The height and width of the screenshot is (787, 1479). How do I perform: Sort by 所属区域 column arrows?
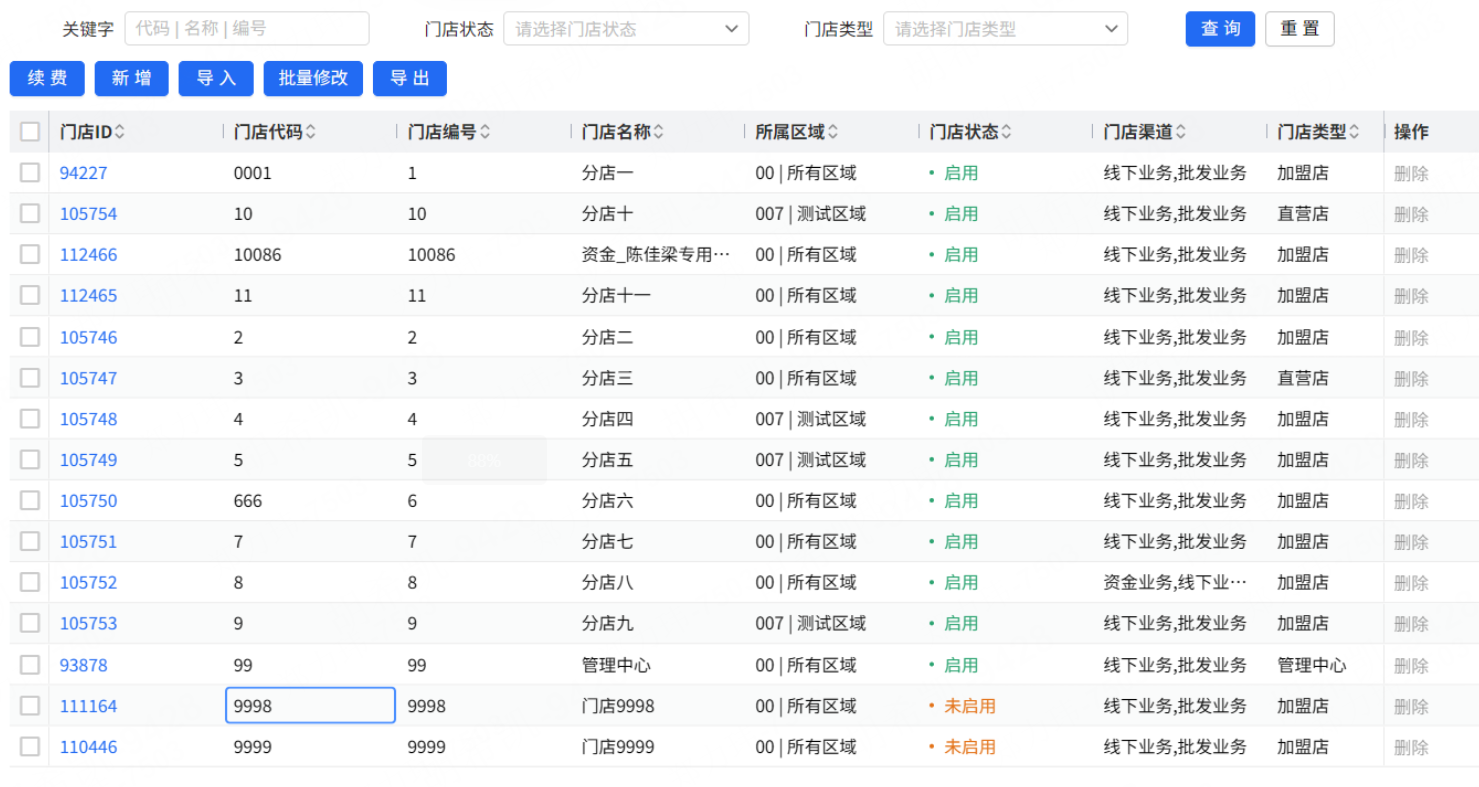(833, 132)
